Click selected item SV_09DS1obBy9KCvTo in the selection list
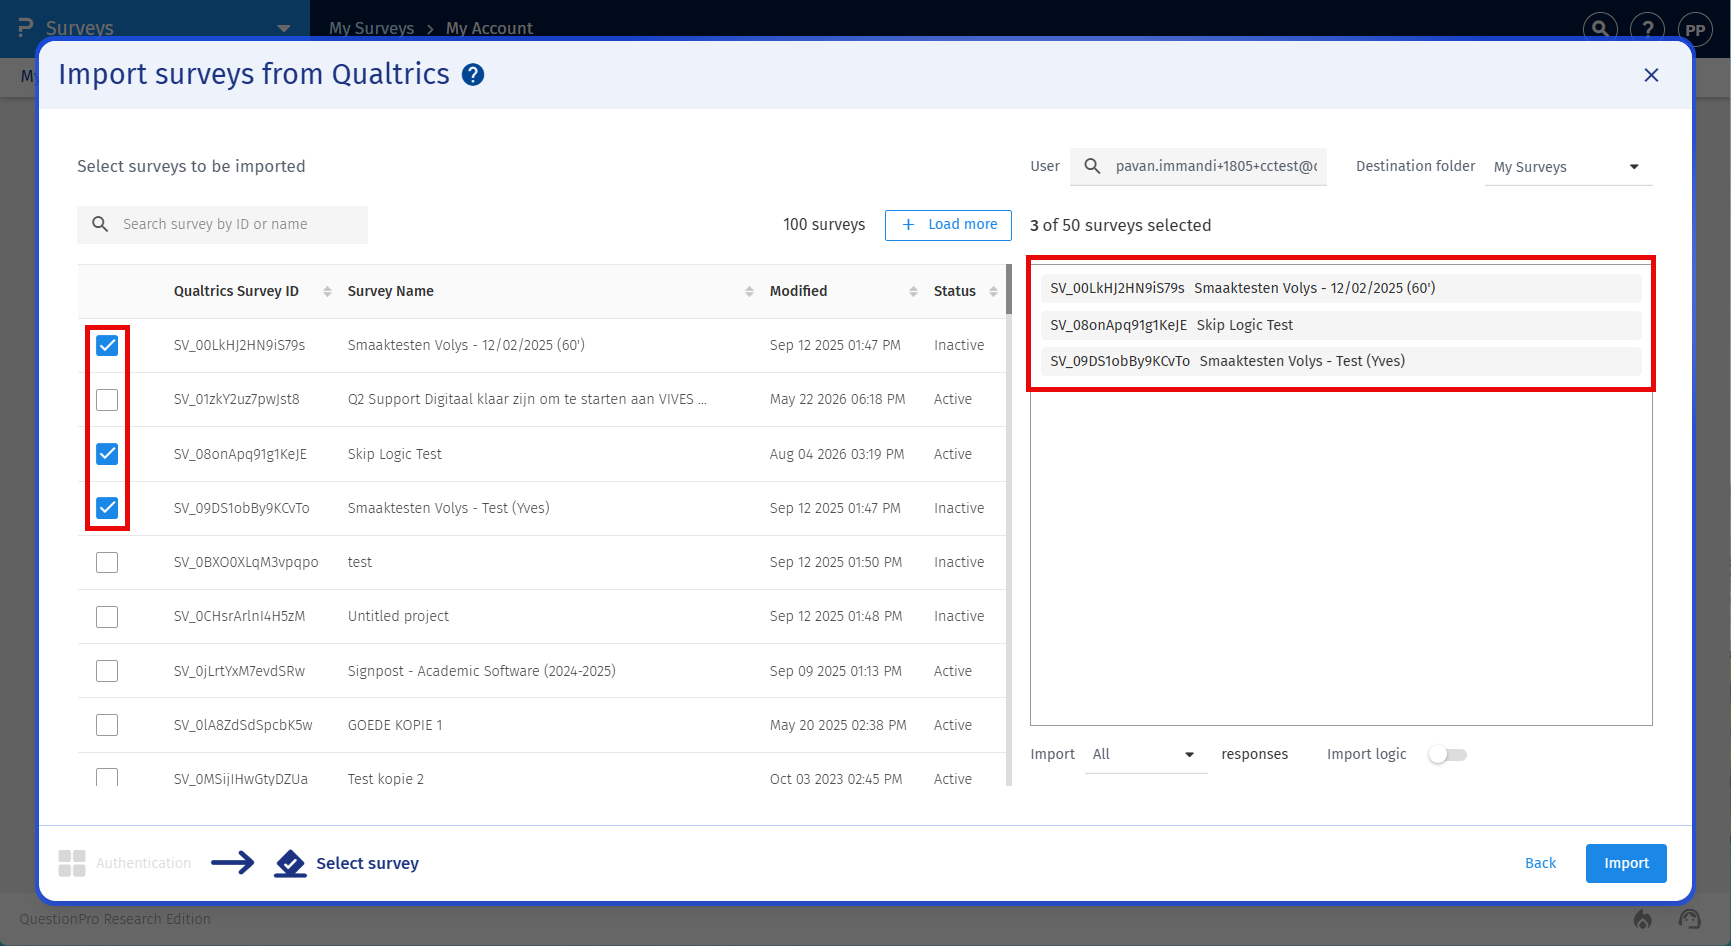1731x946 pixels. pyautogui.click(x=1341, y=361)
